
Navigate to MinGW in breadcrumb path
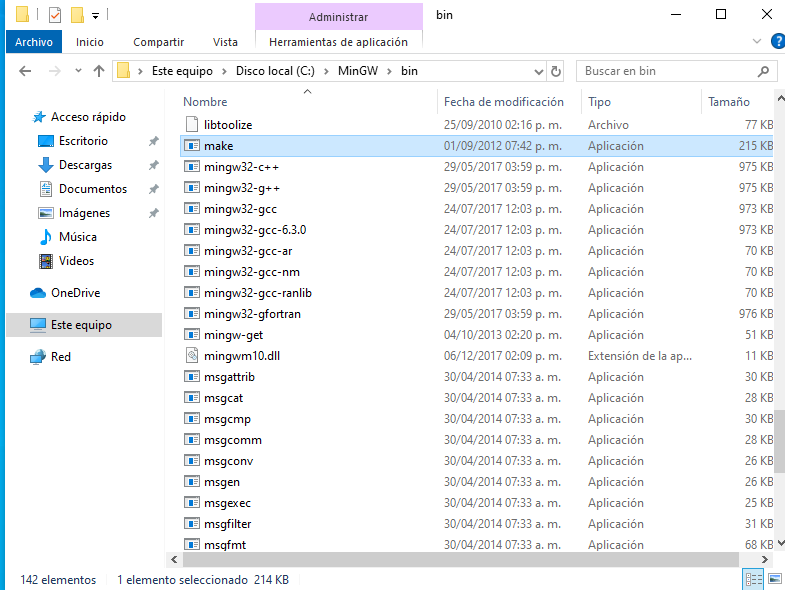[358, 71]
